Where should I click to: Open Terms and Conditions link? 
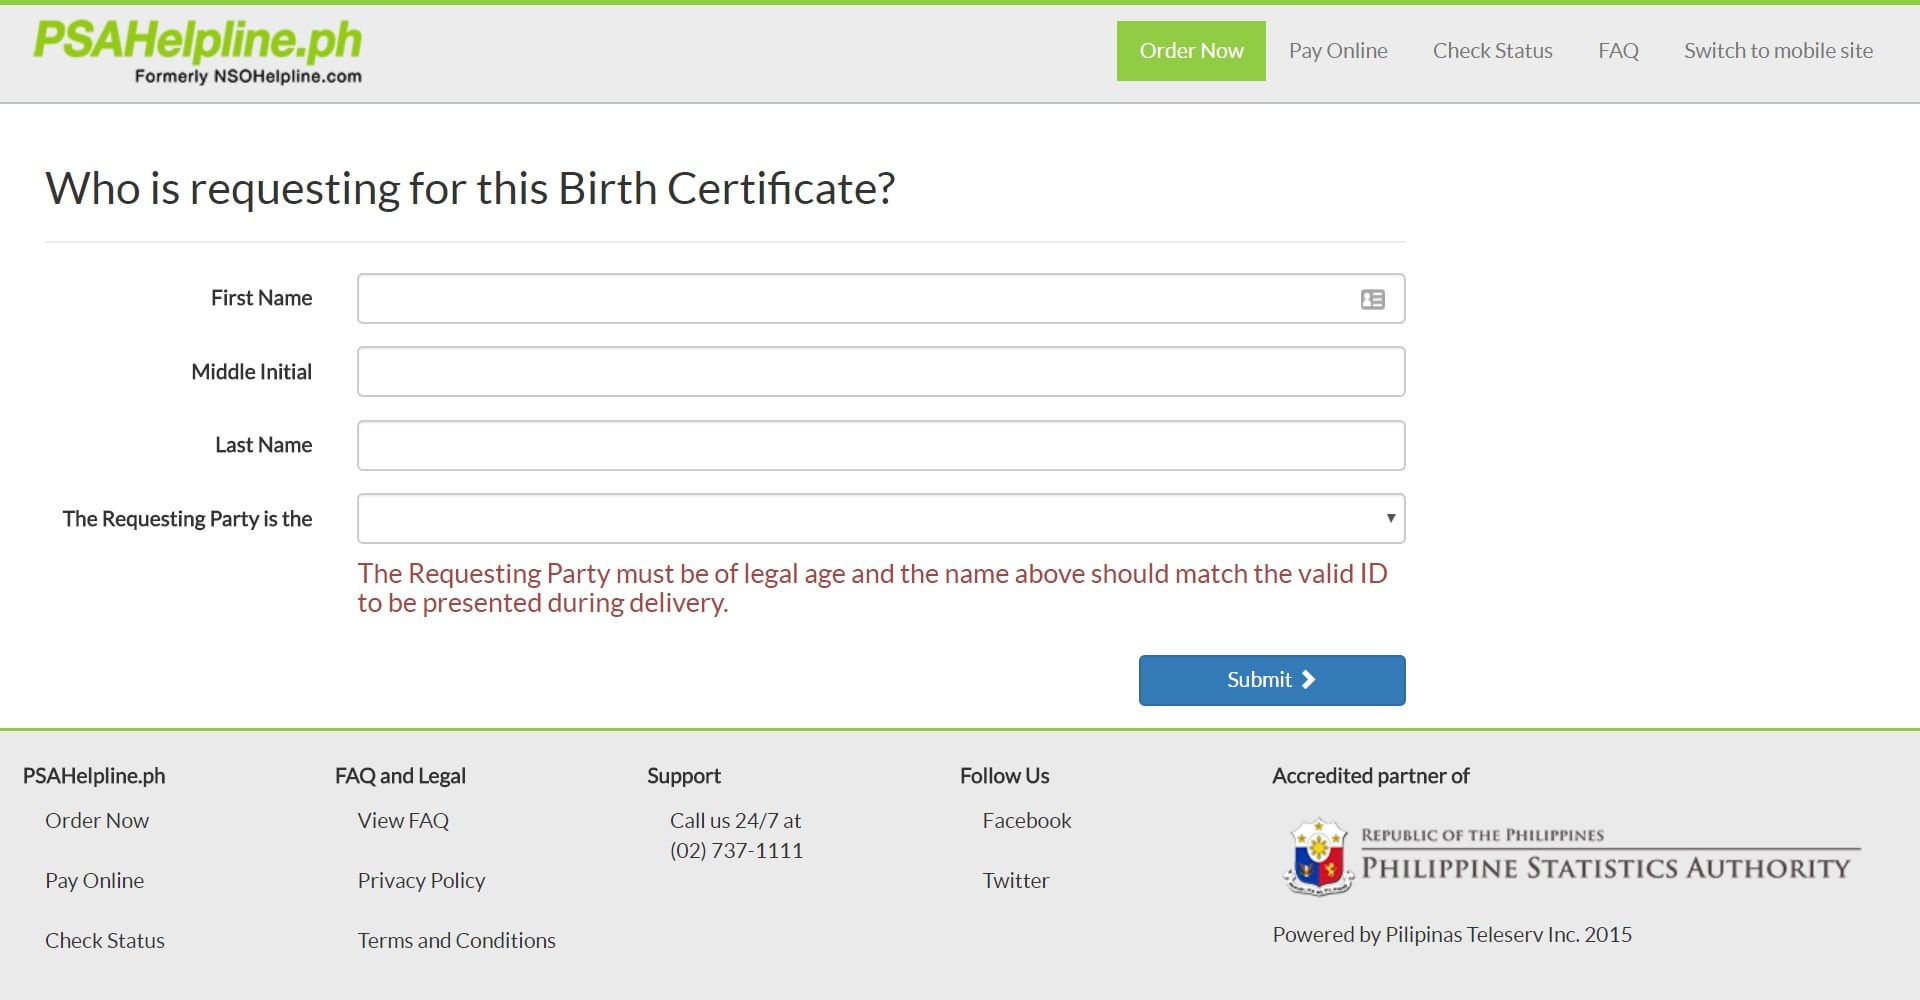456,941
